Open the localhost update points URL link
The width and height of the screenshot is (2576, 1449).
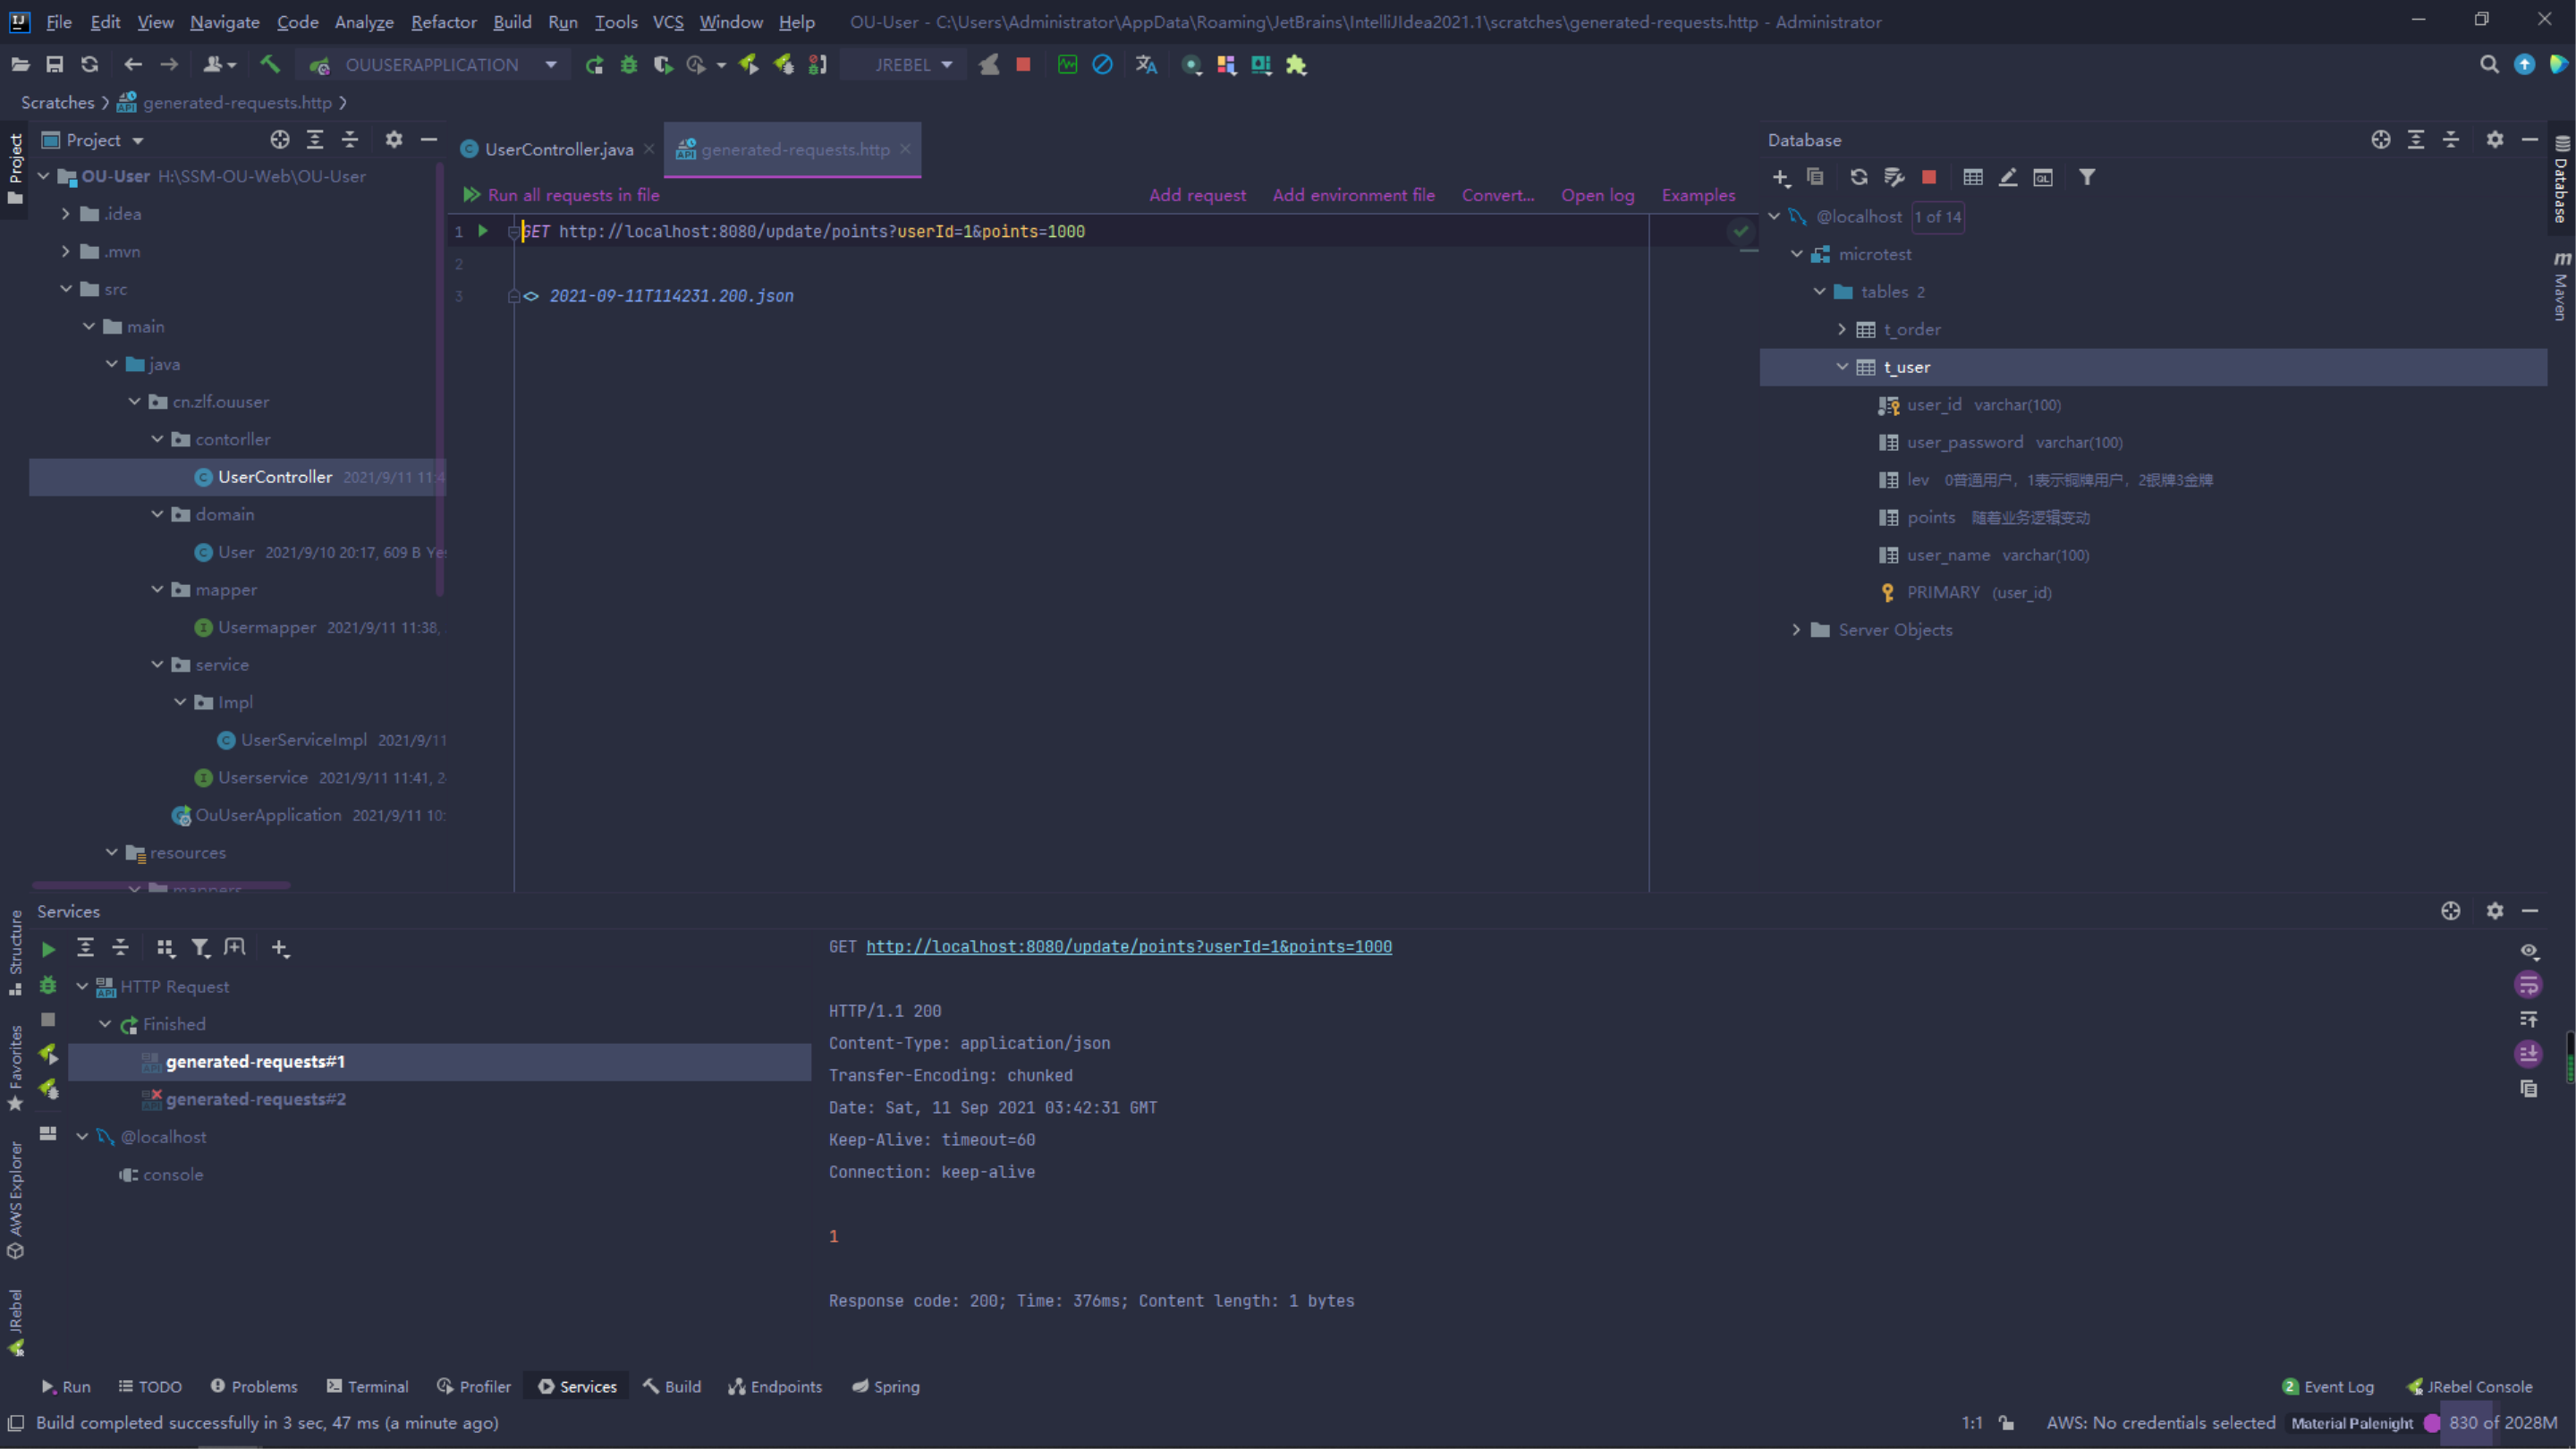point(1128,946)
